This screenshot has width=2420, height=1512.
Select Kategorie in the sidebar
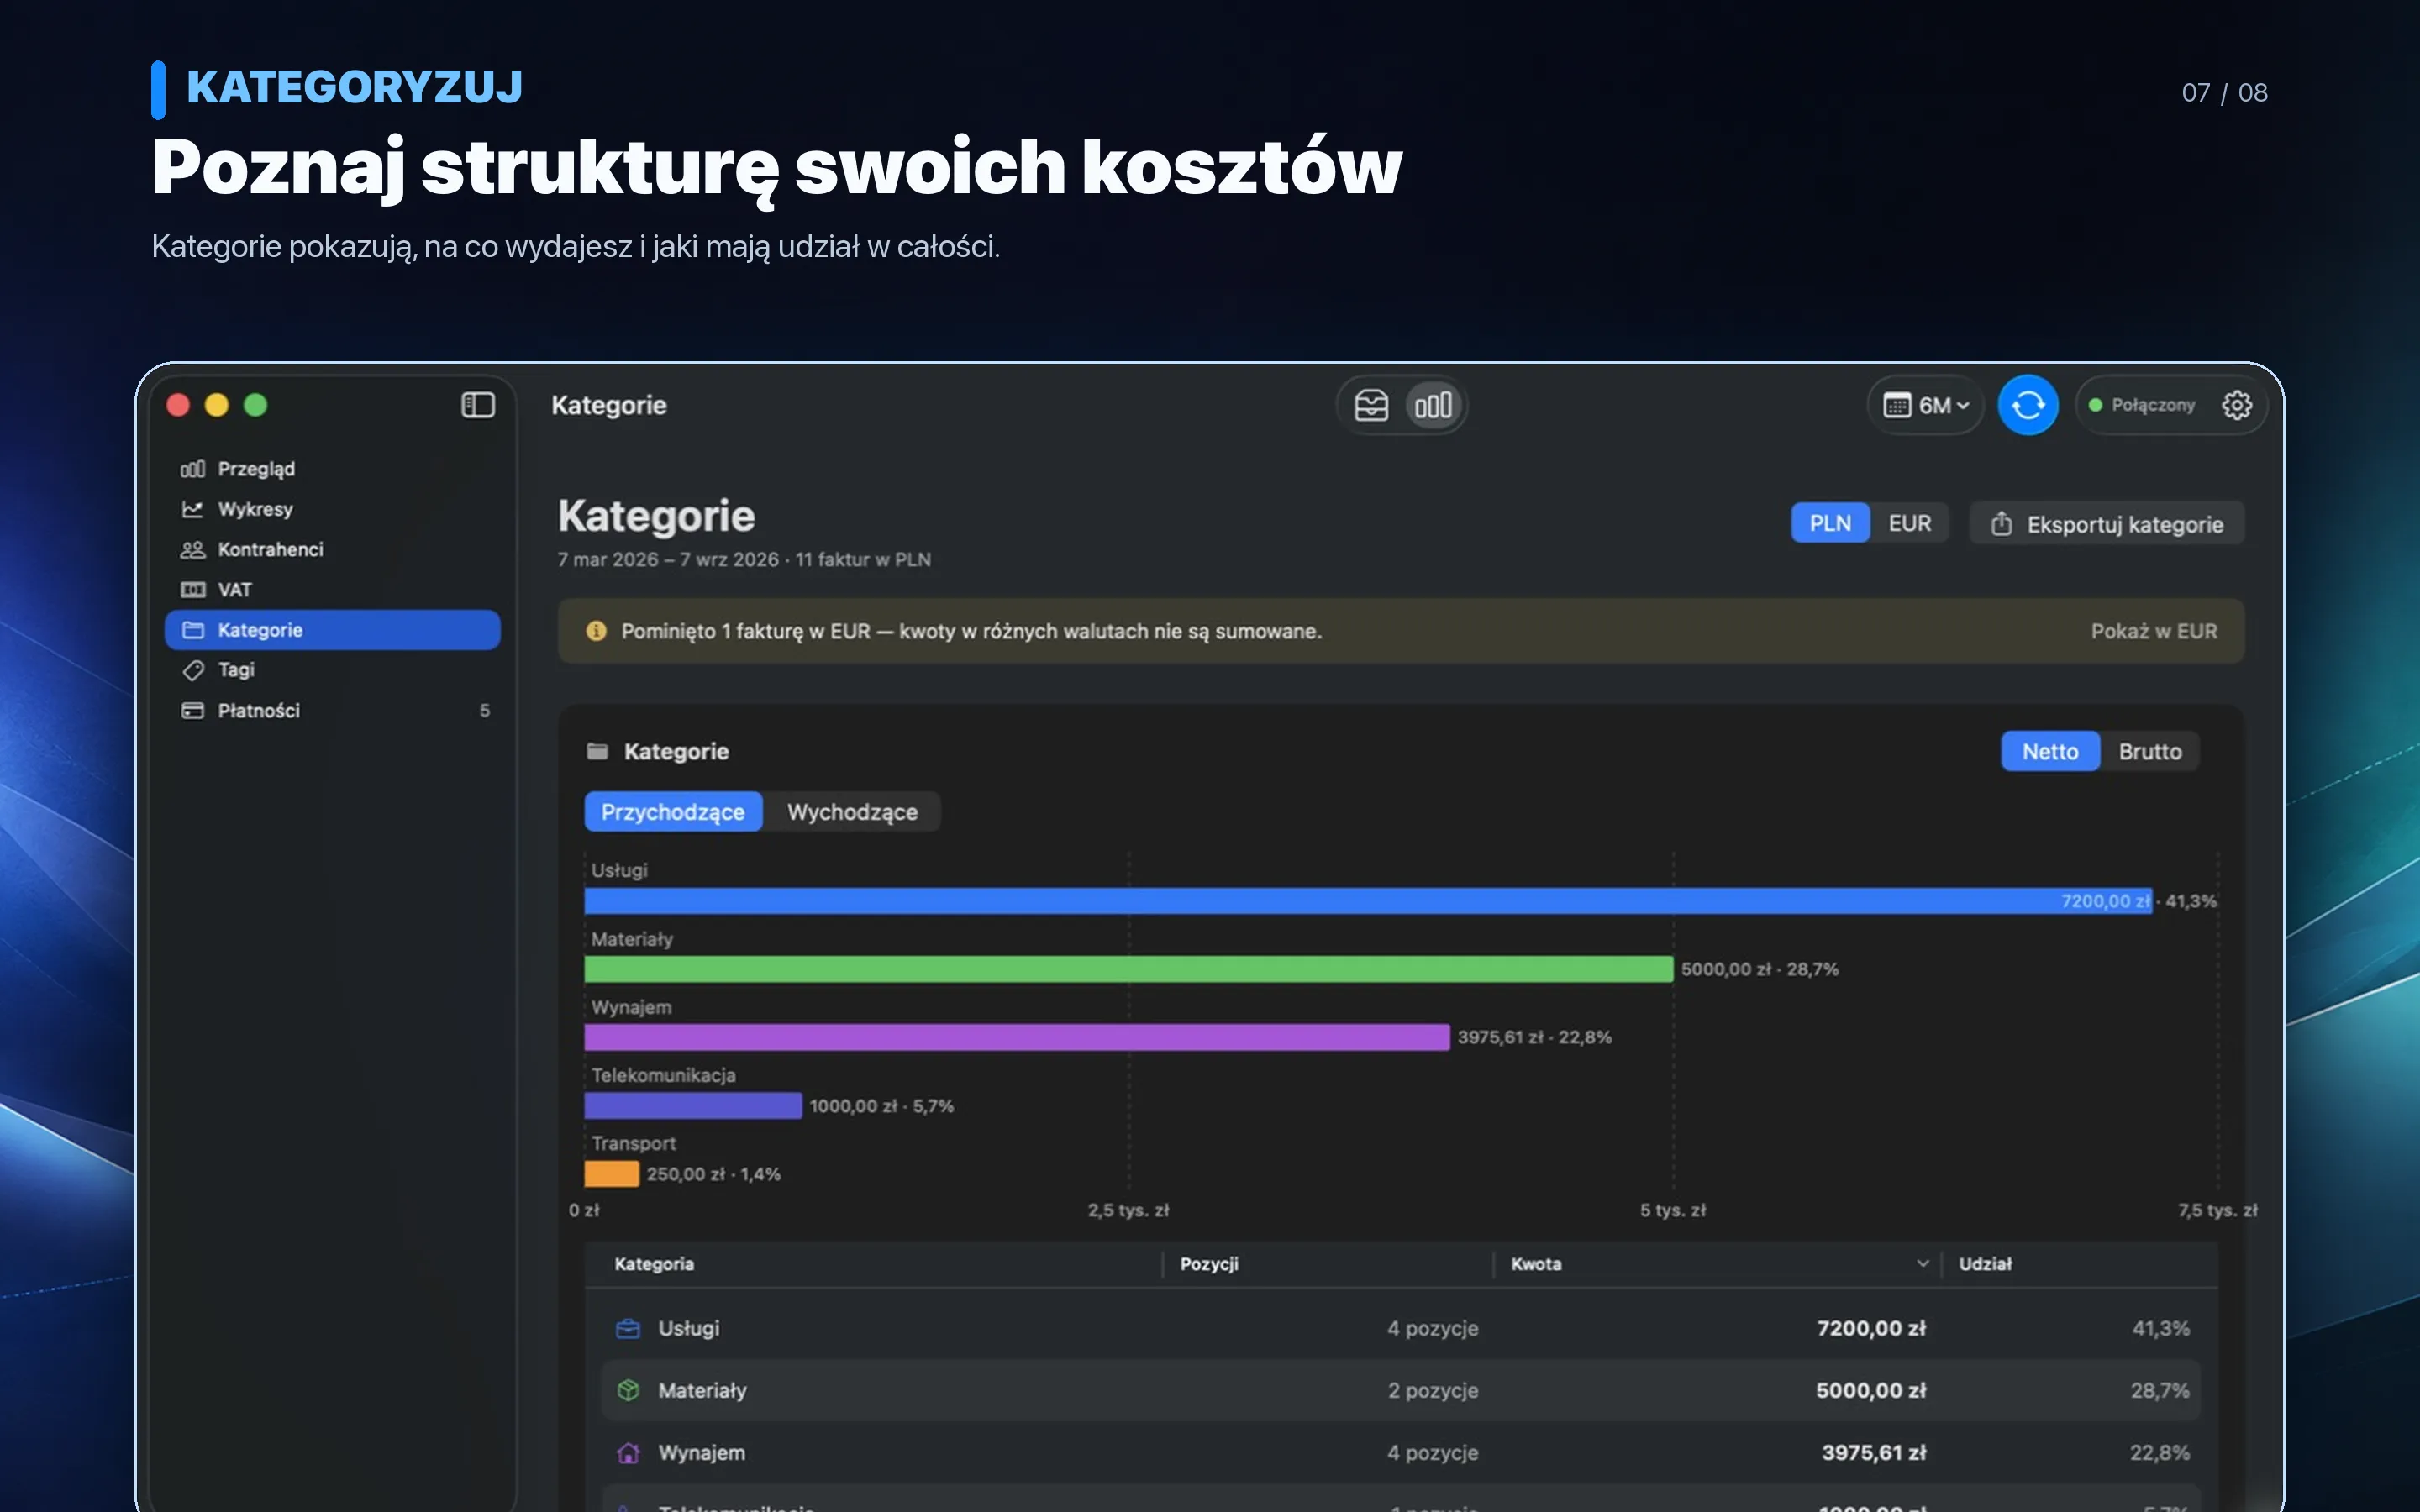[x=332, y=630]
